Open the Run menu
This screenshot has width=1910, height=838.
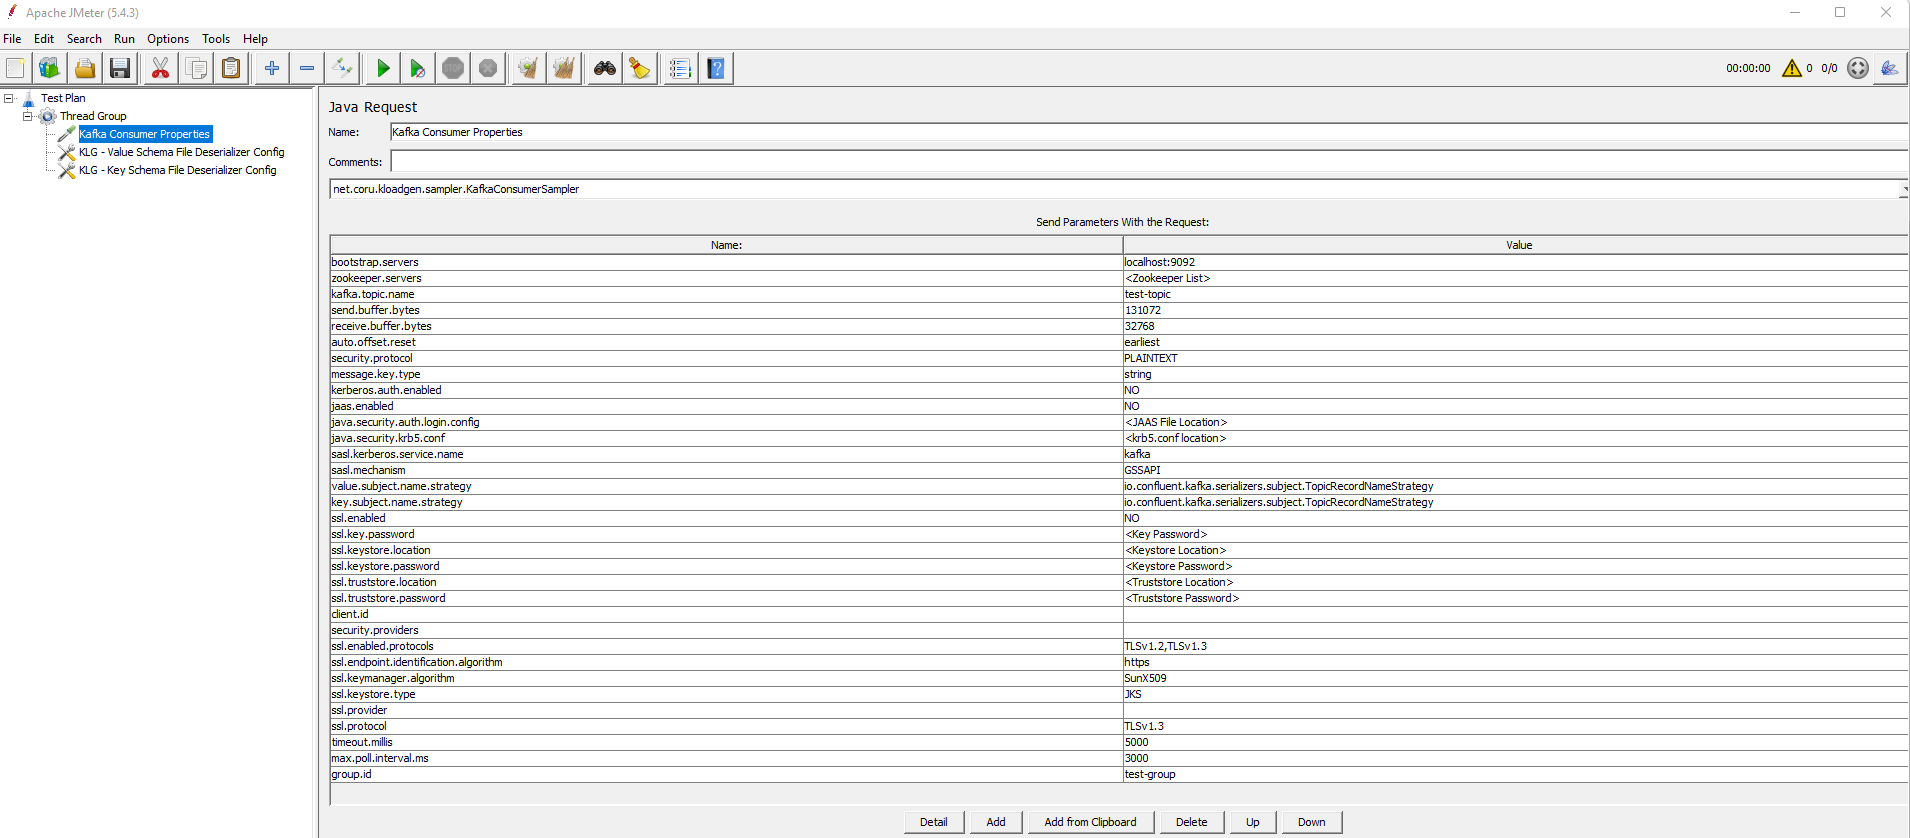124,39
